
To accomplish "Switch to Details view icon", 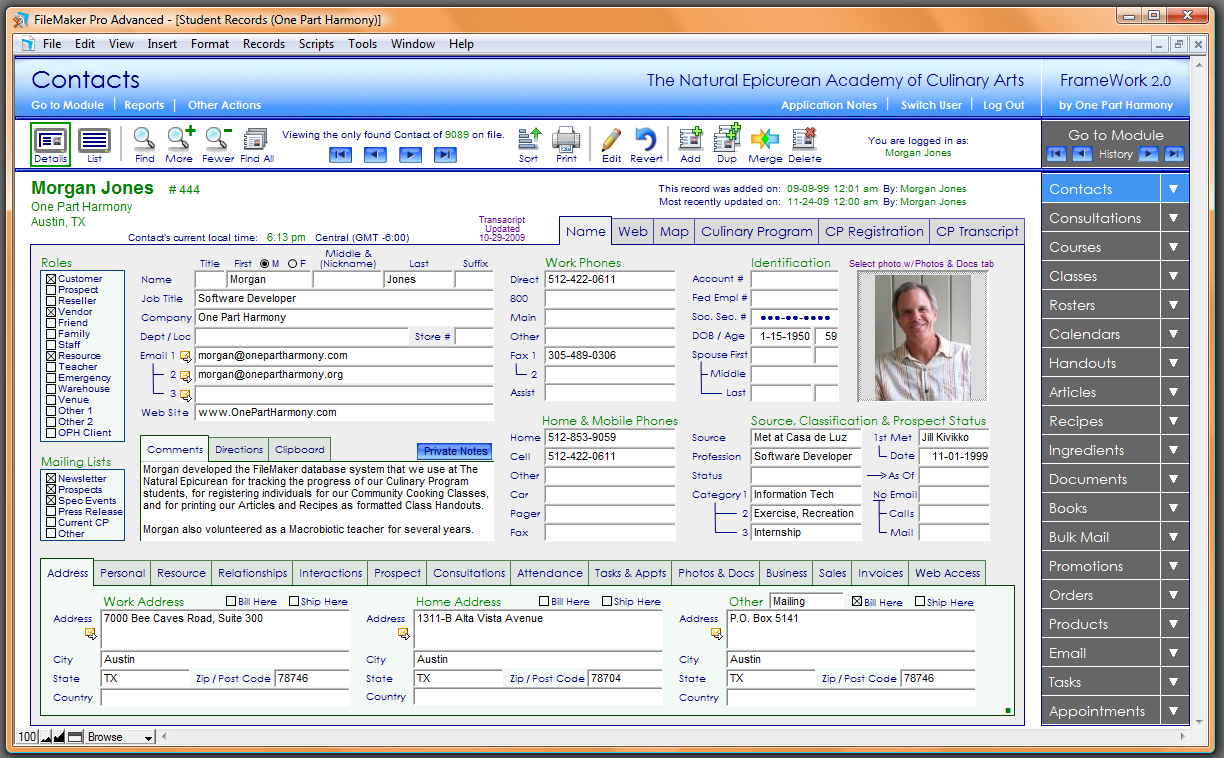I will pyautogui.click(x=50, y=144).
